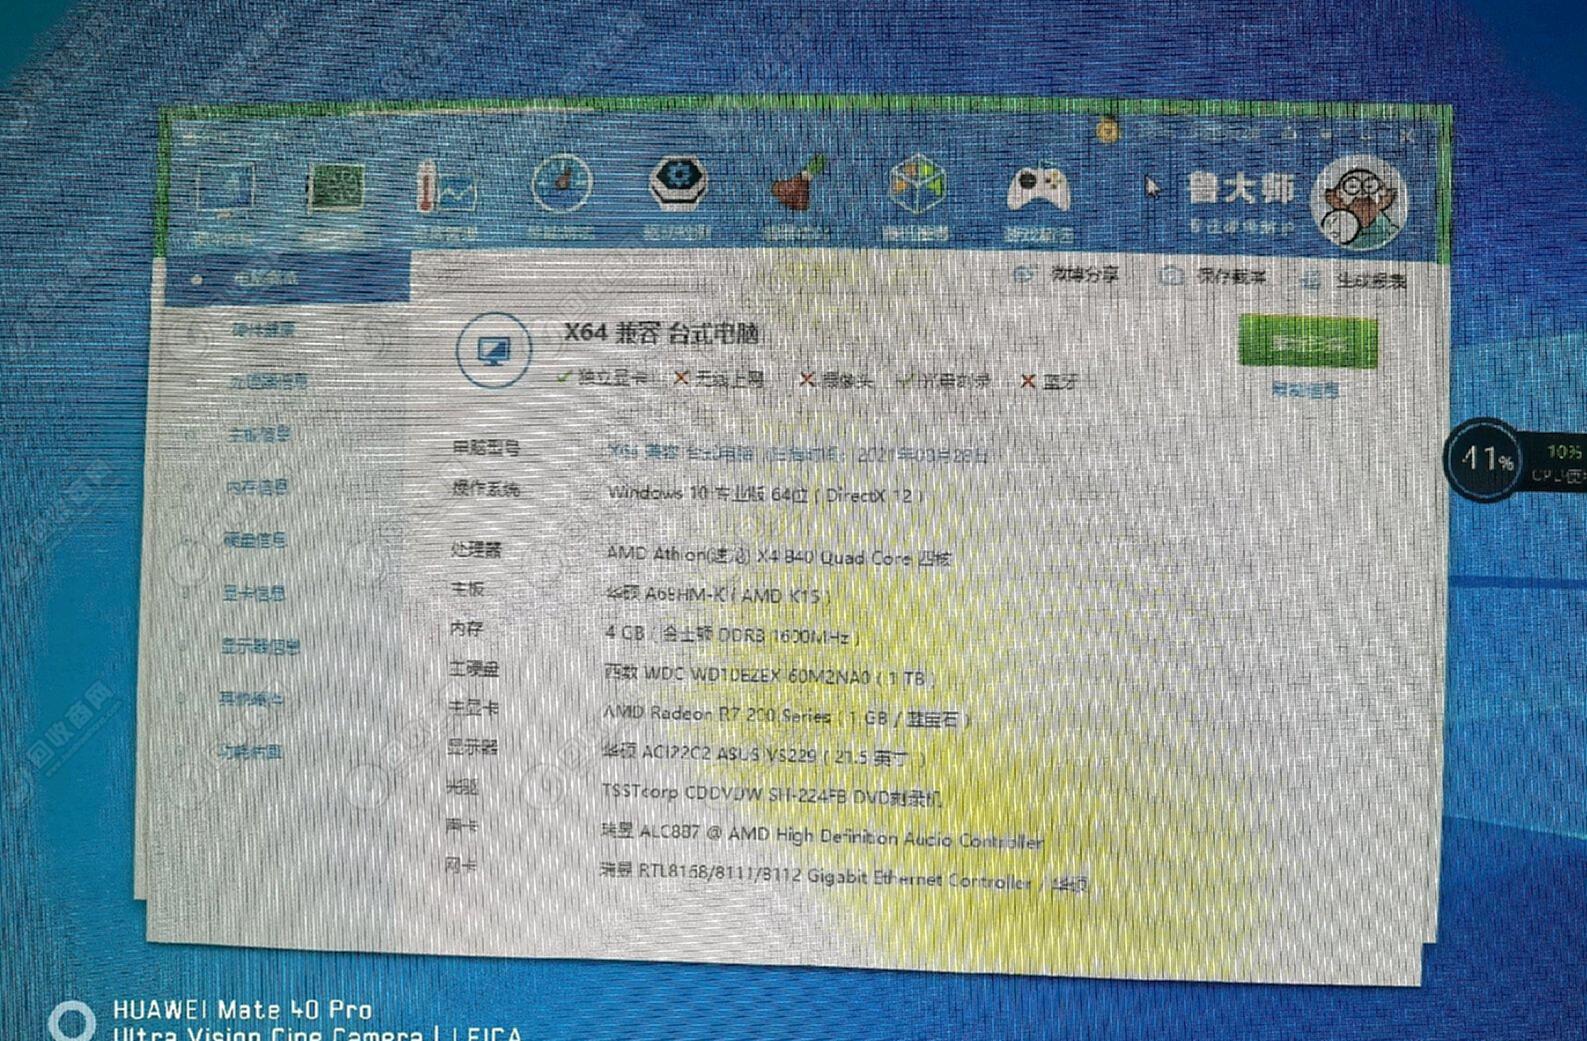1587x1041 pixels.
Task: Open the temperature management thermometer icon
Action: click(445, 187)
